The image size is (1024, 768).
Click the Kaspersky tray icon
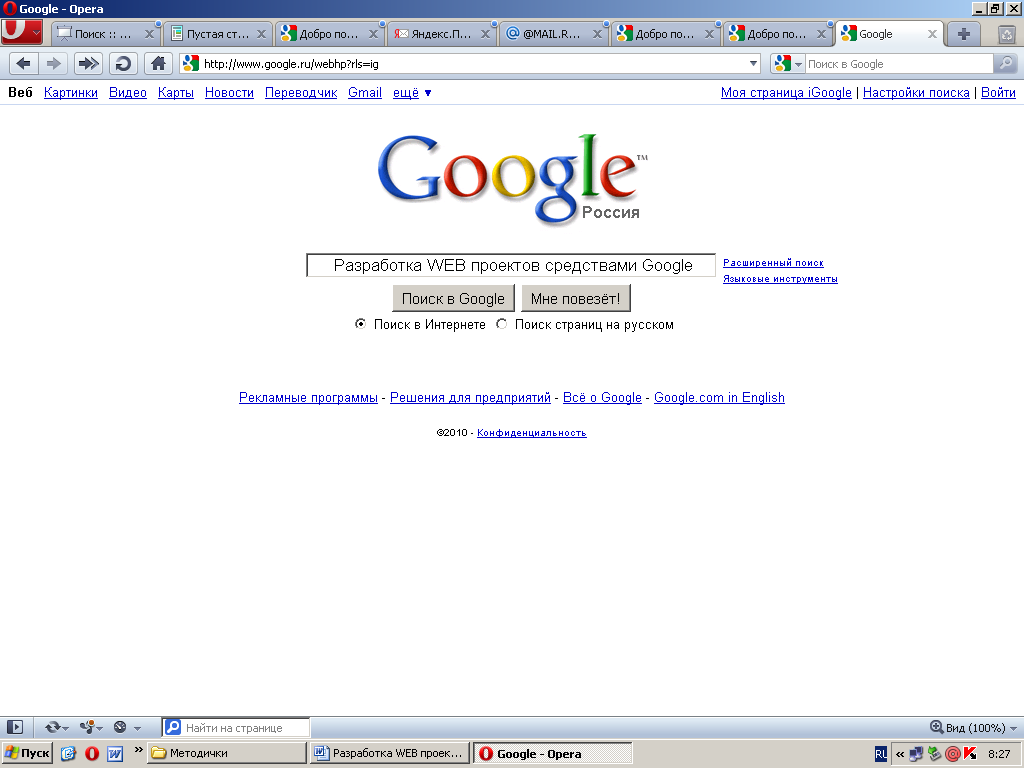click(970, 754)
